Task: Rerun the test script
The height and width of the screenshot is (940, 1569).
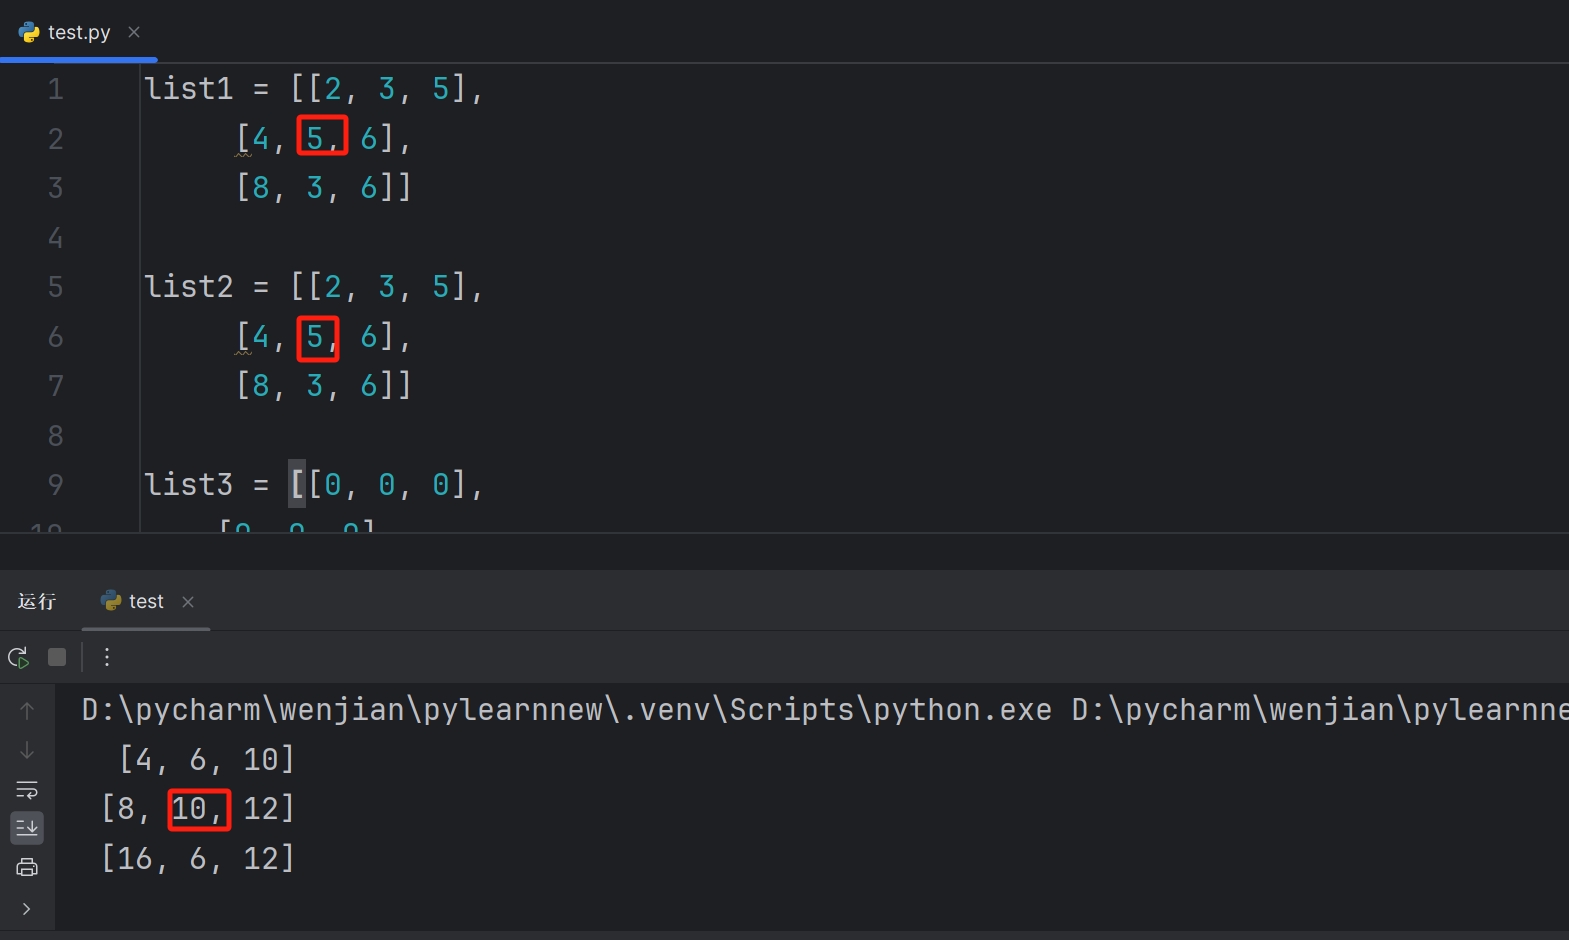Action: [19, 657]
